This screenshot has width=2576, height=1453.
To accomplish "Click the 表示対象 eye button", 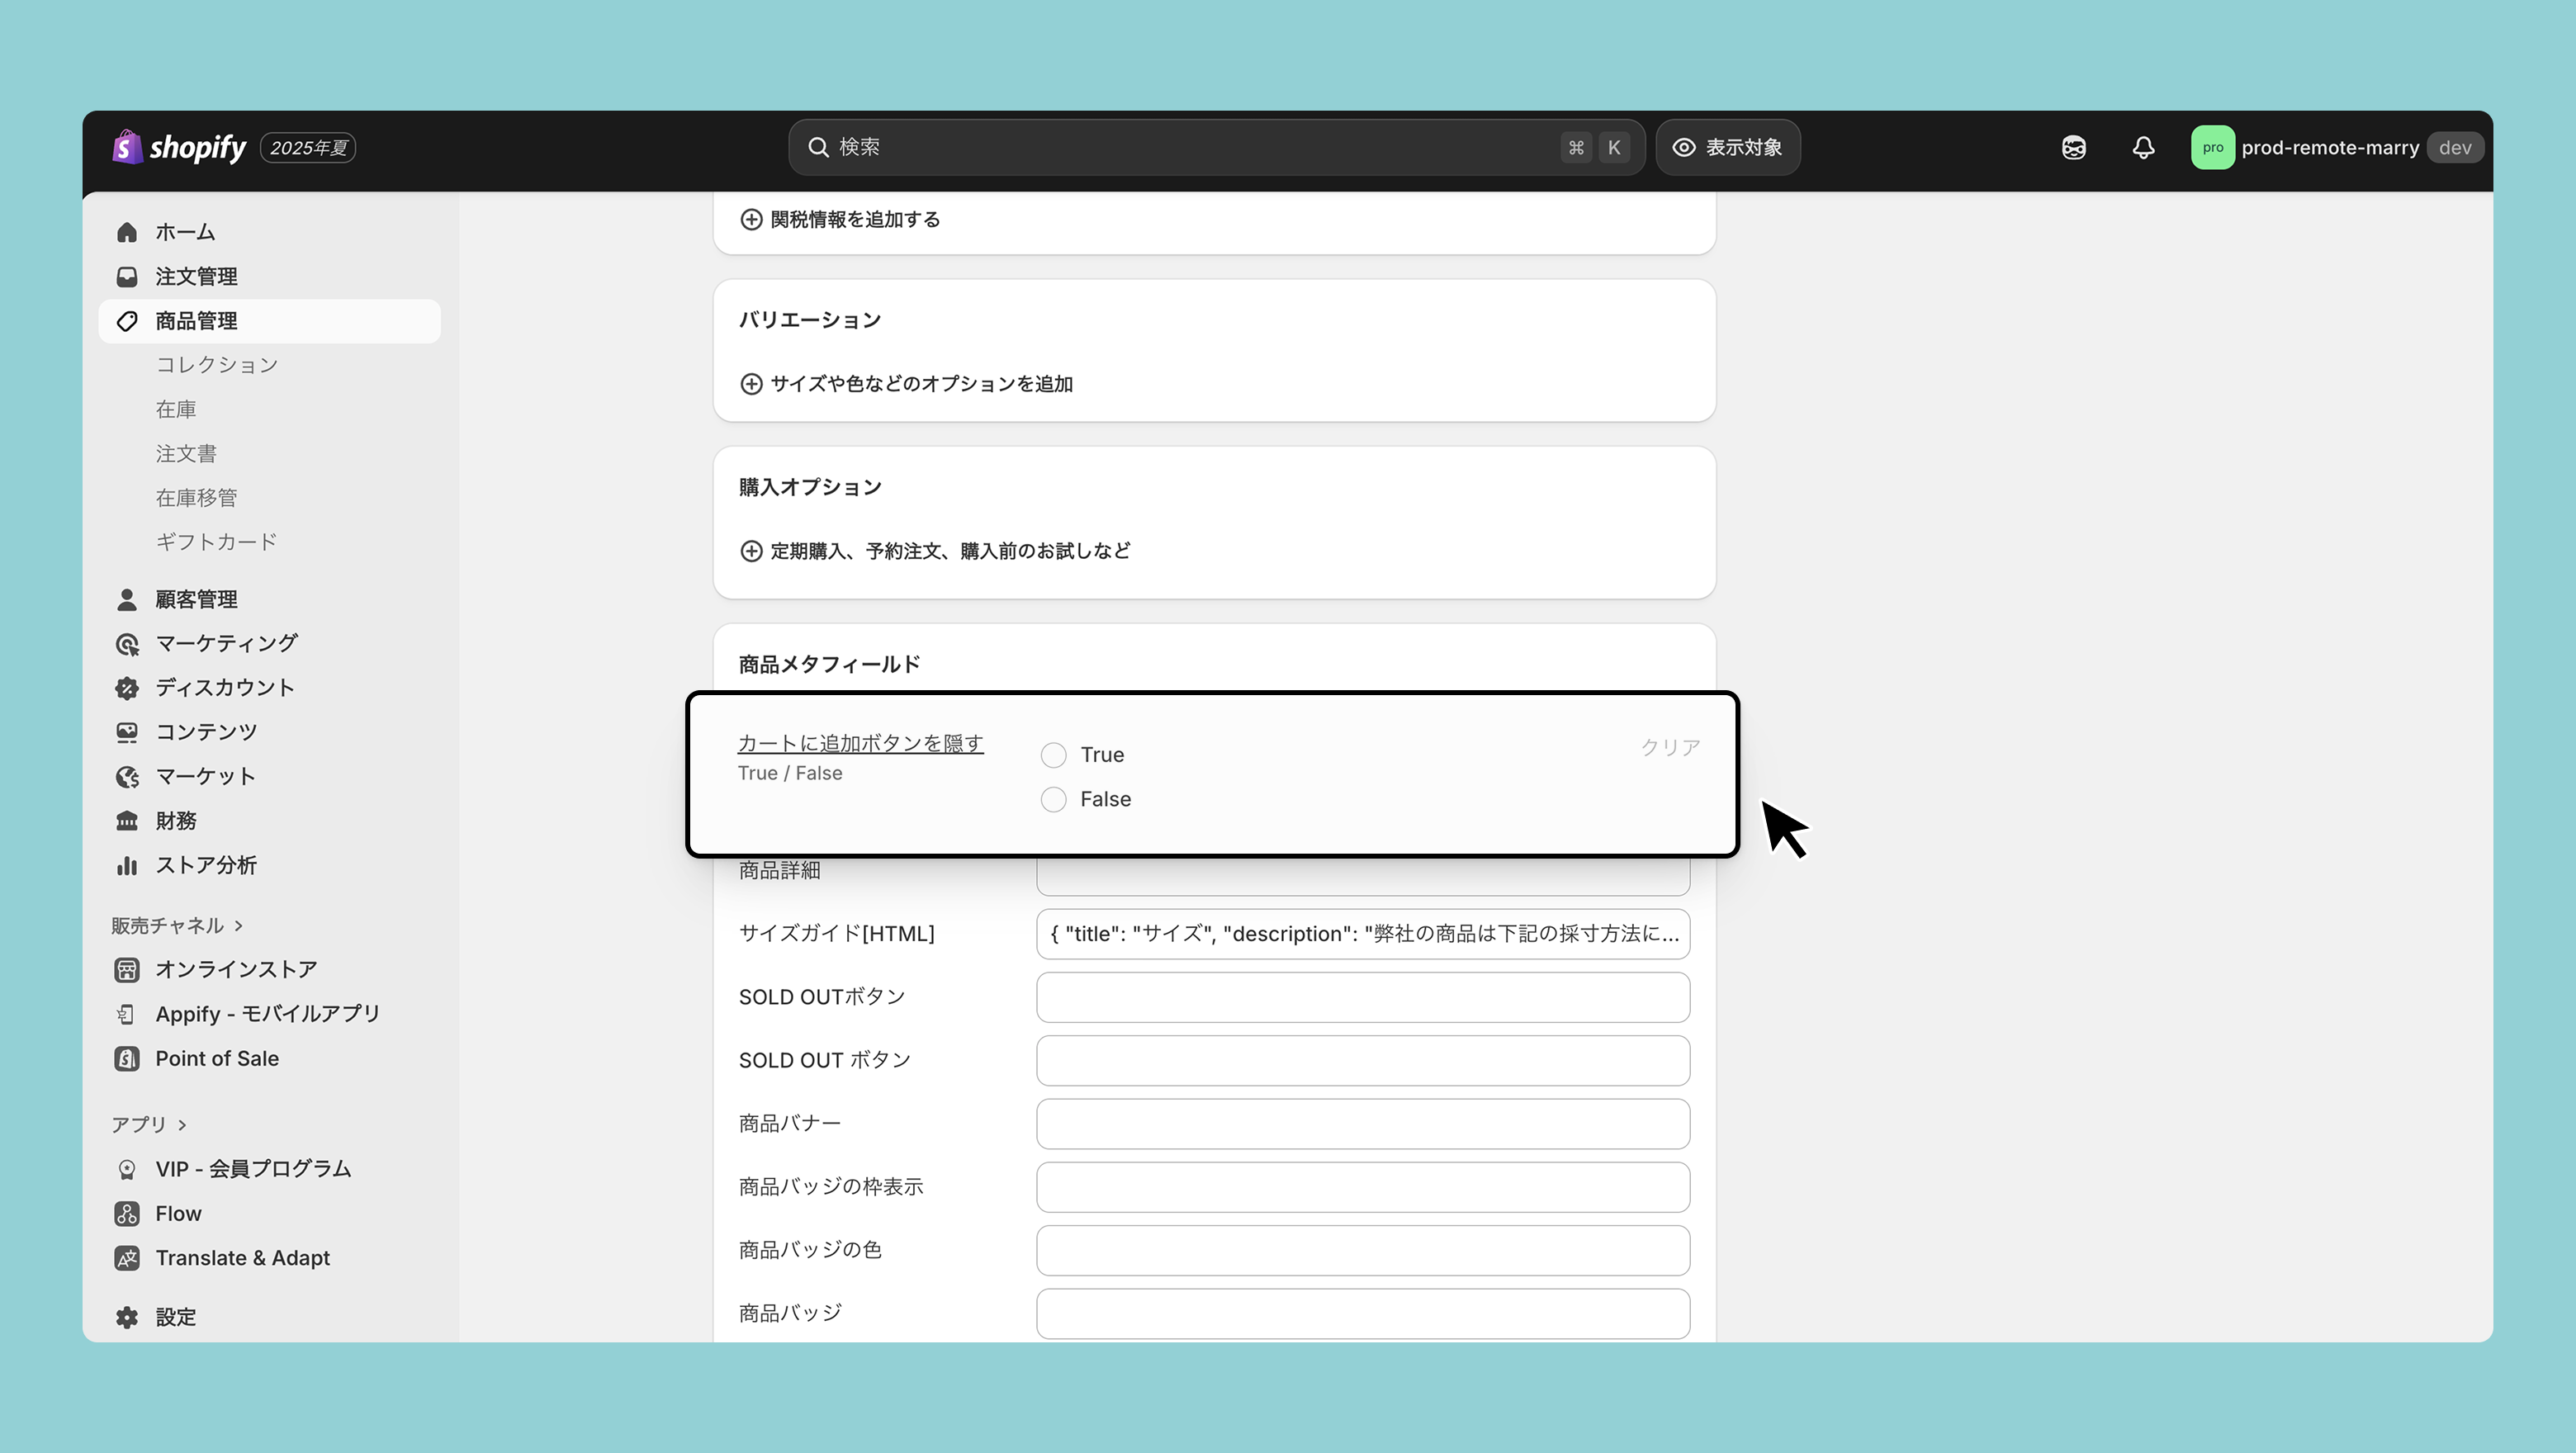I will coord(1727,148).
